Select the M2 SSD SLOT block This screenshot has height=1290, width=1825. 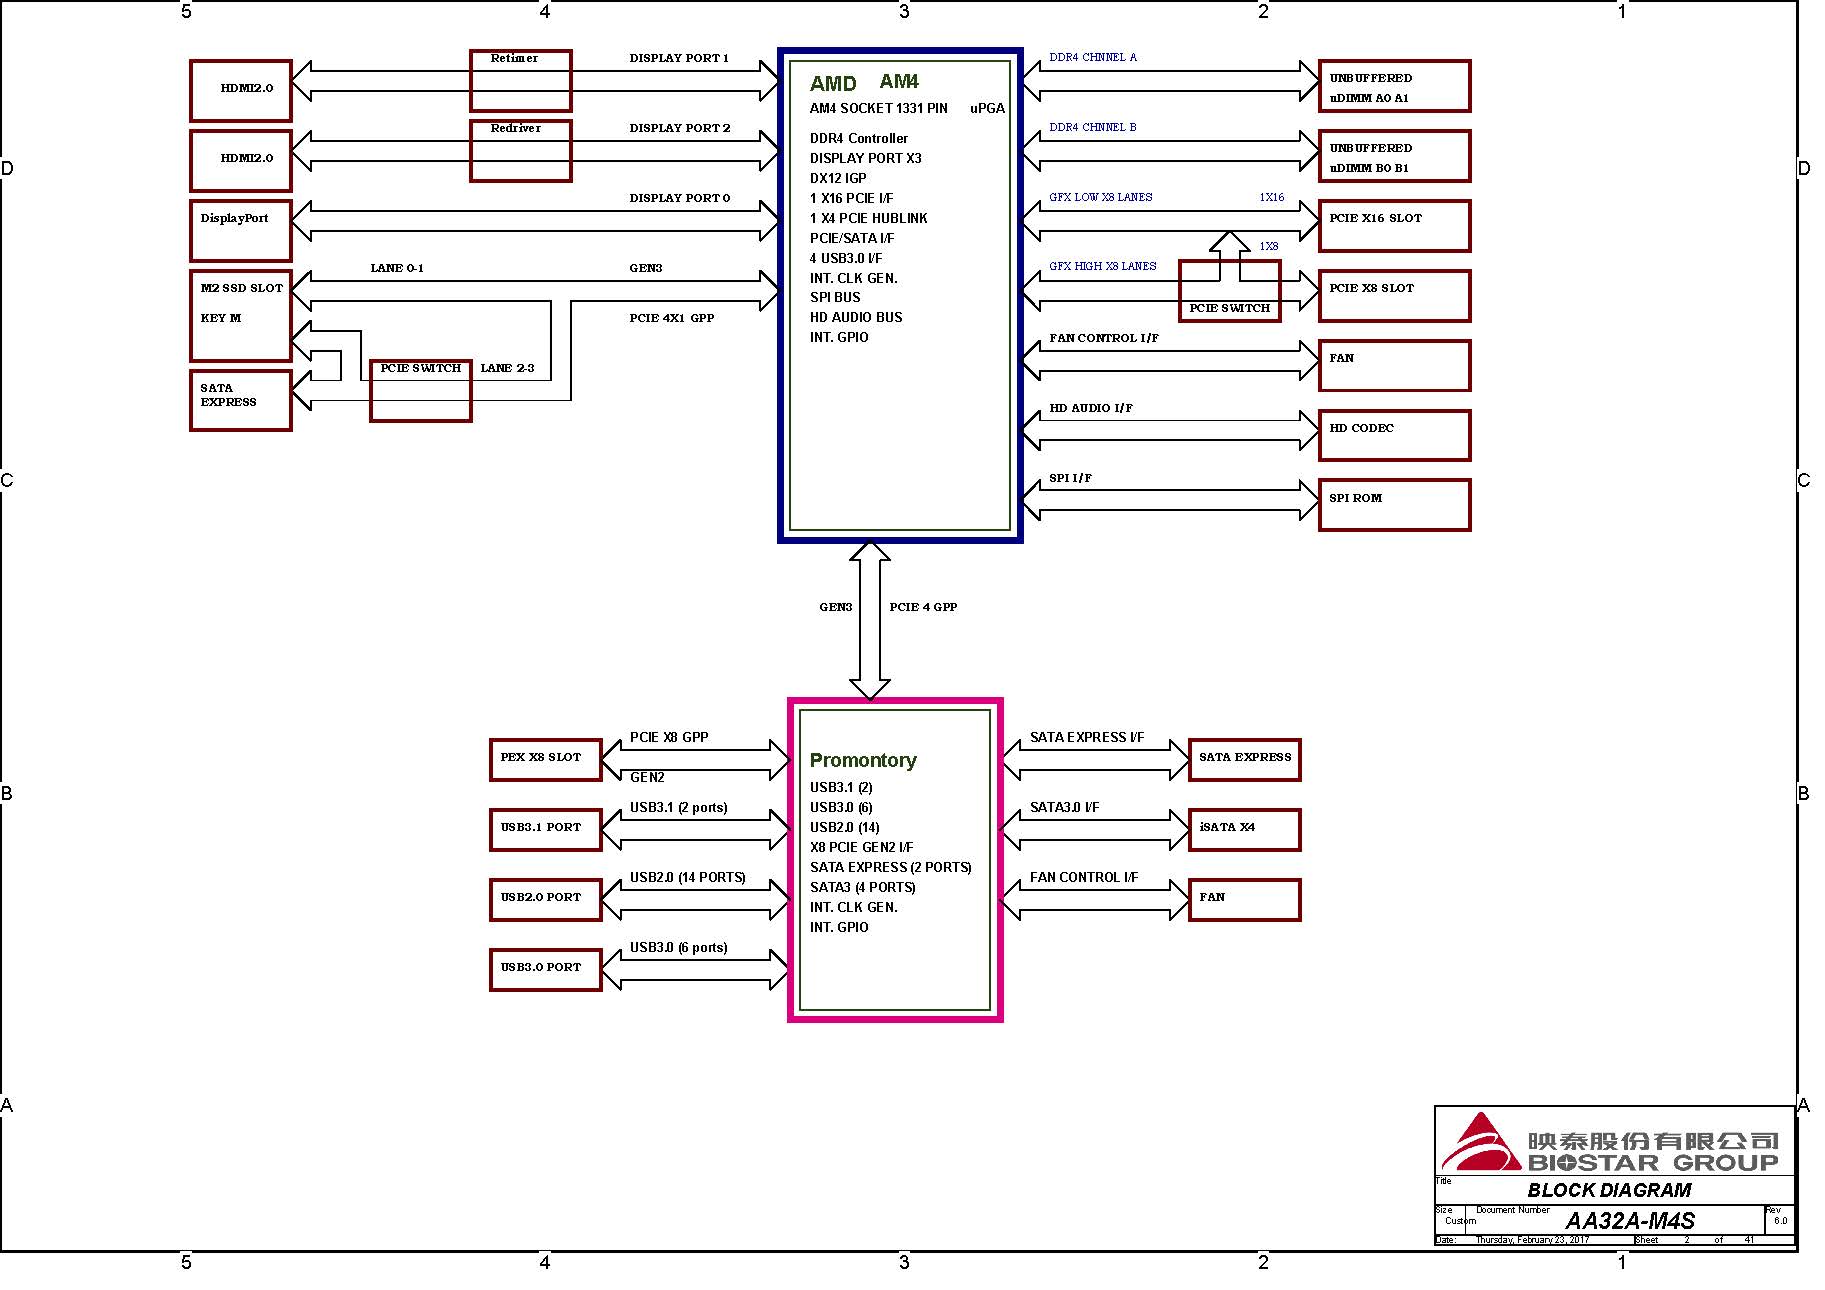(x=241, y=316)
